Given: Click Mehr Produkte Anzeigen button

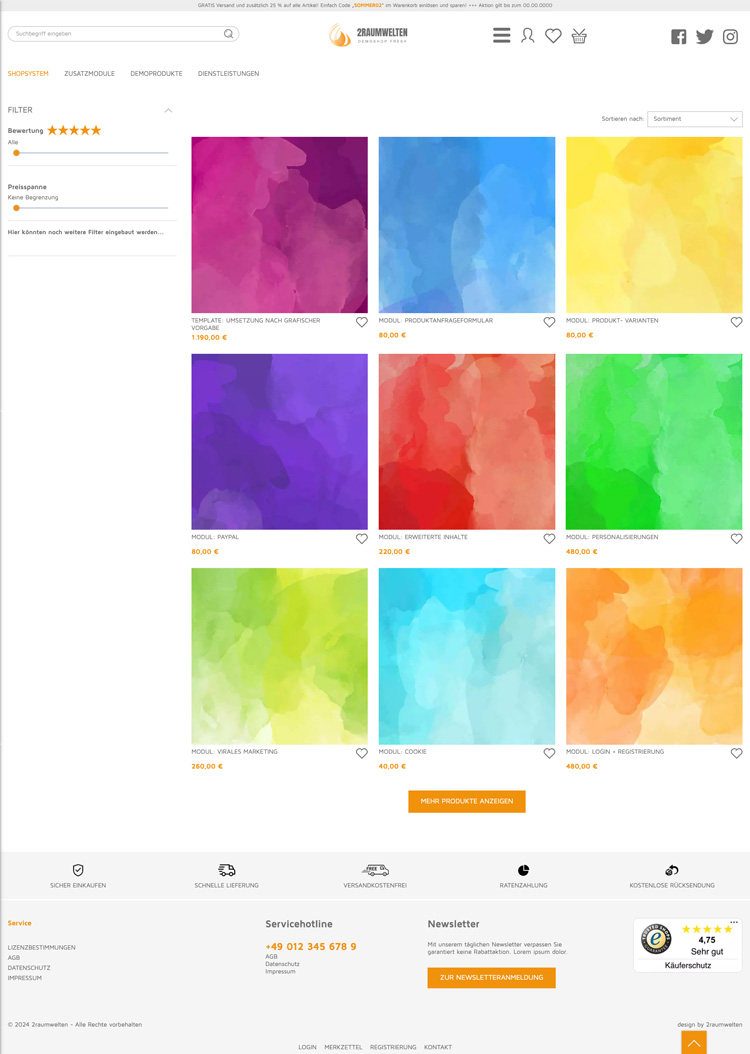Looking at the screenshot, I should [x=467, y=801].
